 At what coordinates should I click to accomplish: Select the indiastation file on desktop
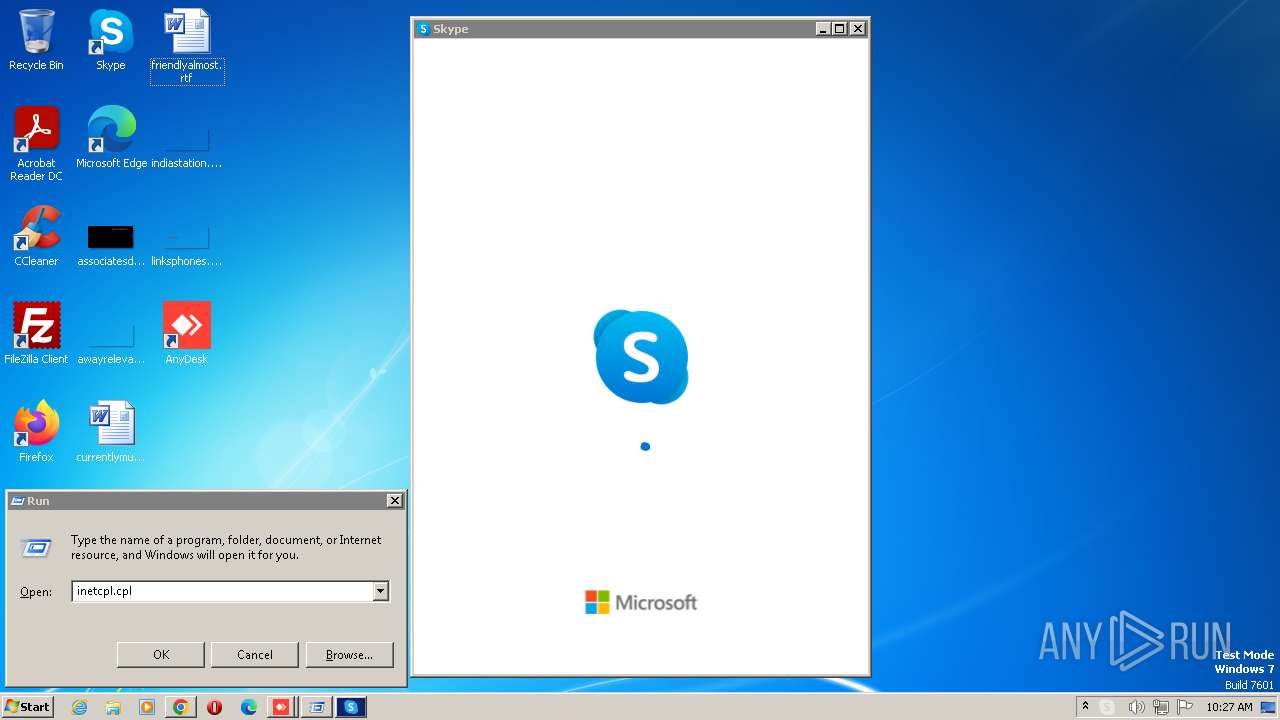click(187, 146)
